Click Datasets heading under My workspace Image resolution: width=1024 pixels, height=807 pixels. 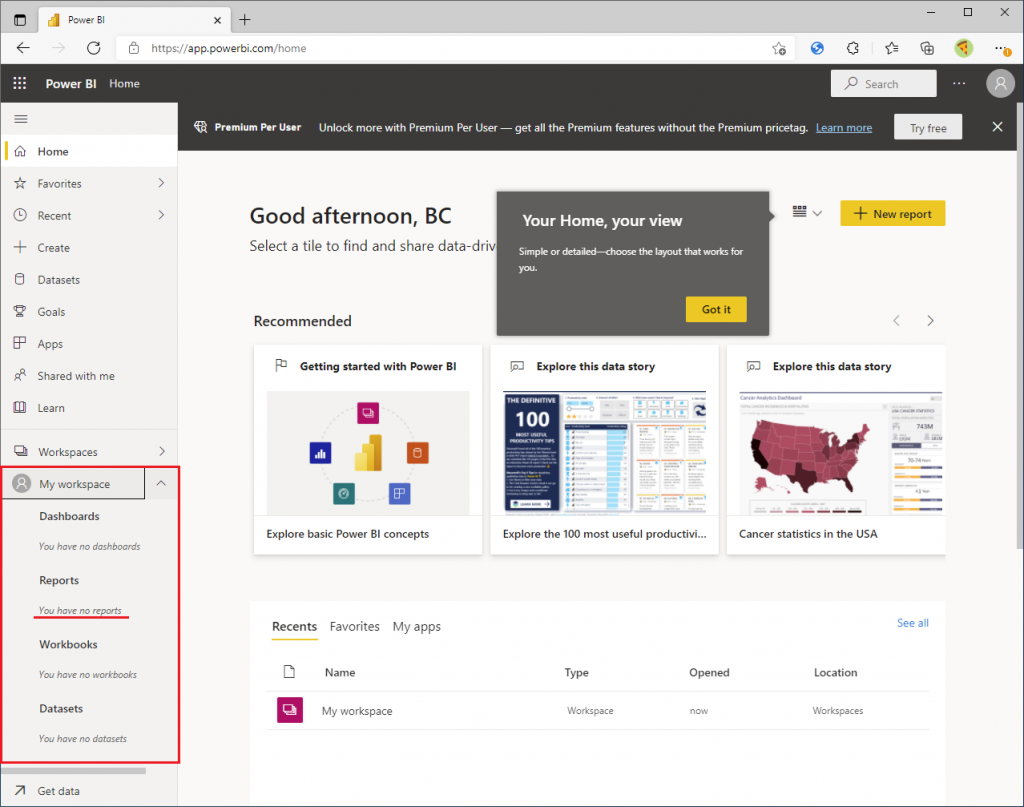(61, 708)
